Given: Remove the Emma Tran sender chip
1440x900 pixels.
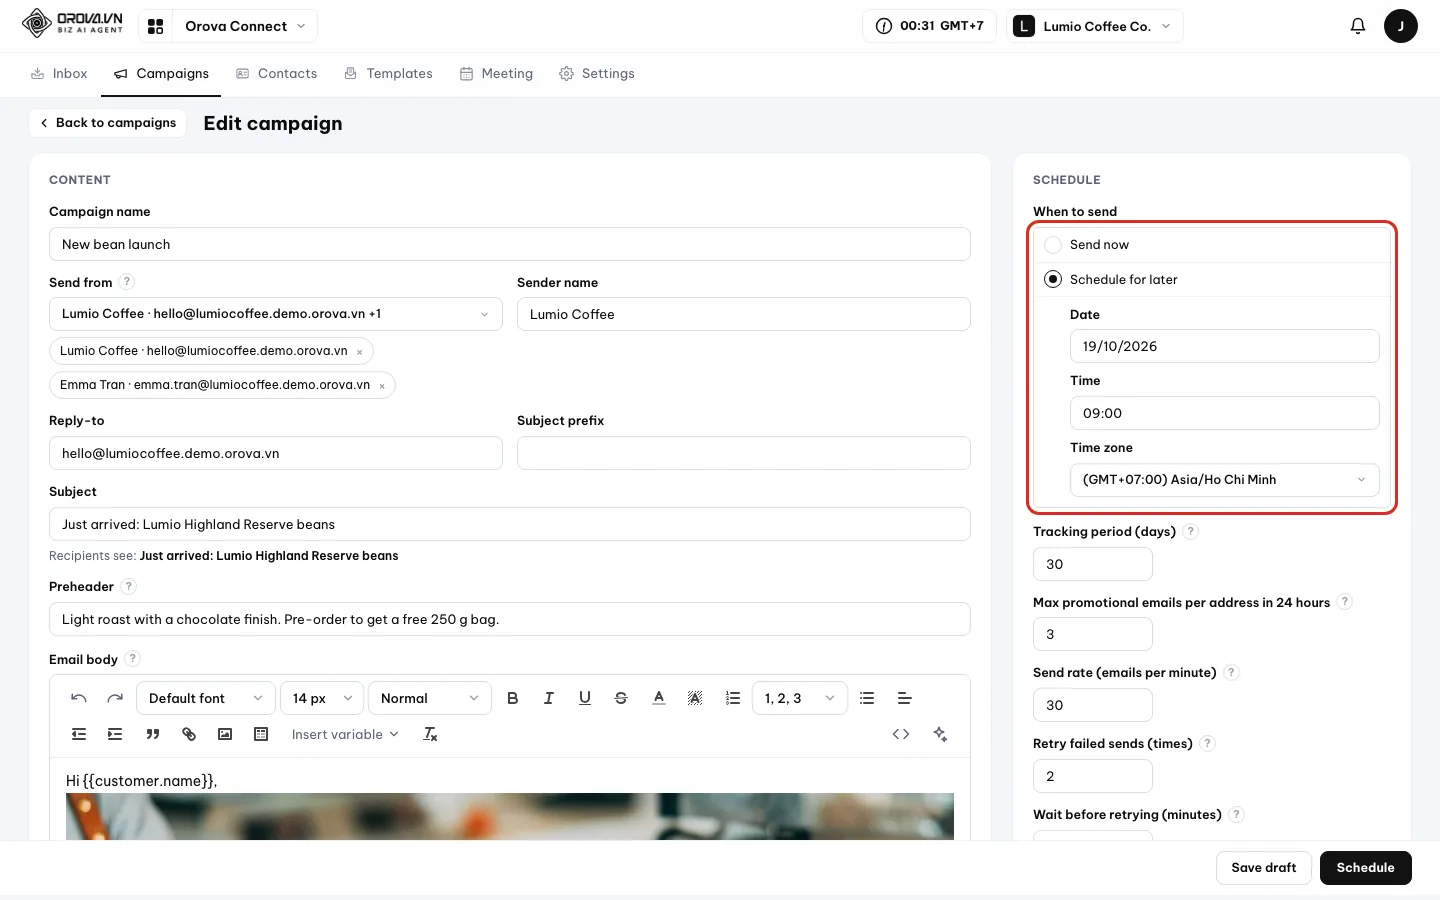Looking at the screenshot, I should [382, 386].
